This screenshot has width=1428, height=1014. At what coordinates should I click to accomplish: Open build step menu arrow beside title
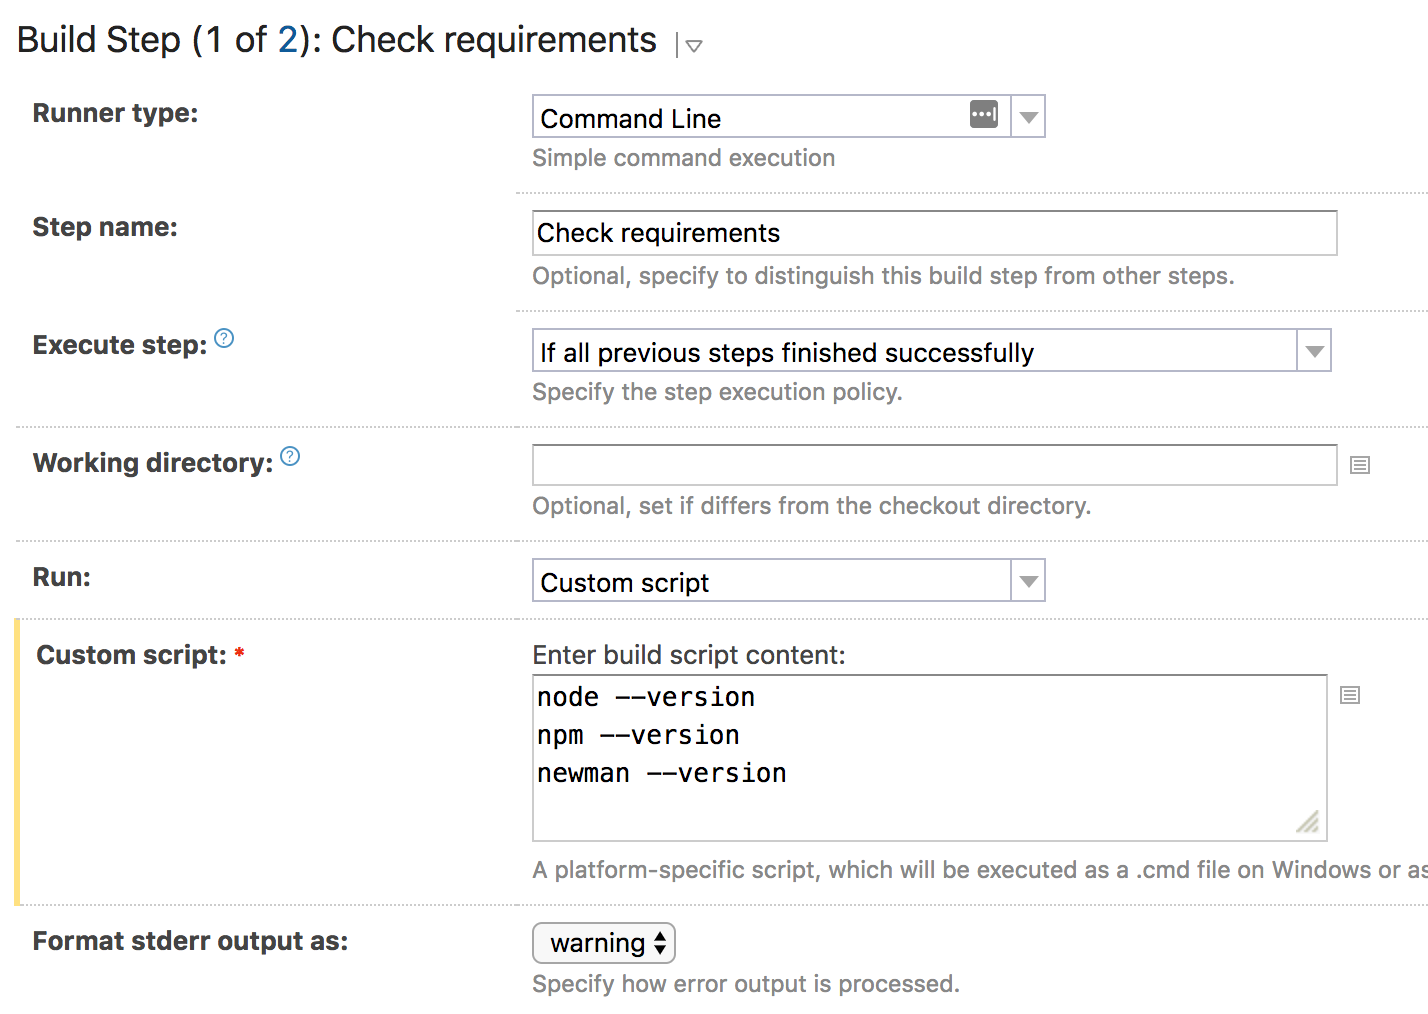click(693, 45)
